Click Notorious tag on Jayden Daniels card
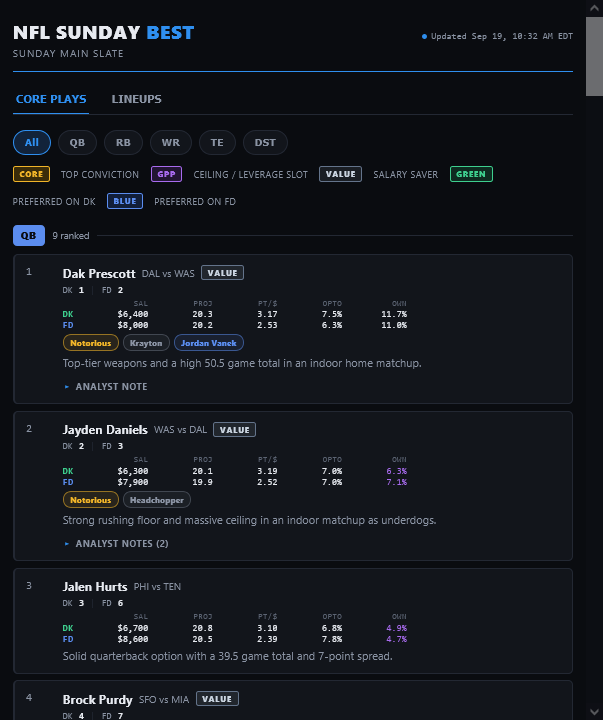The image size is (603, 720). (90, 500)
